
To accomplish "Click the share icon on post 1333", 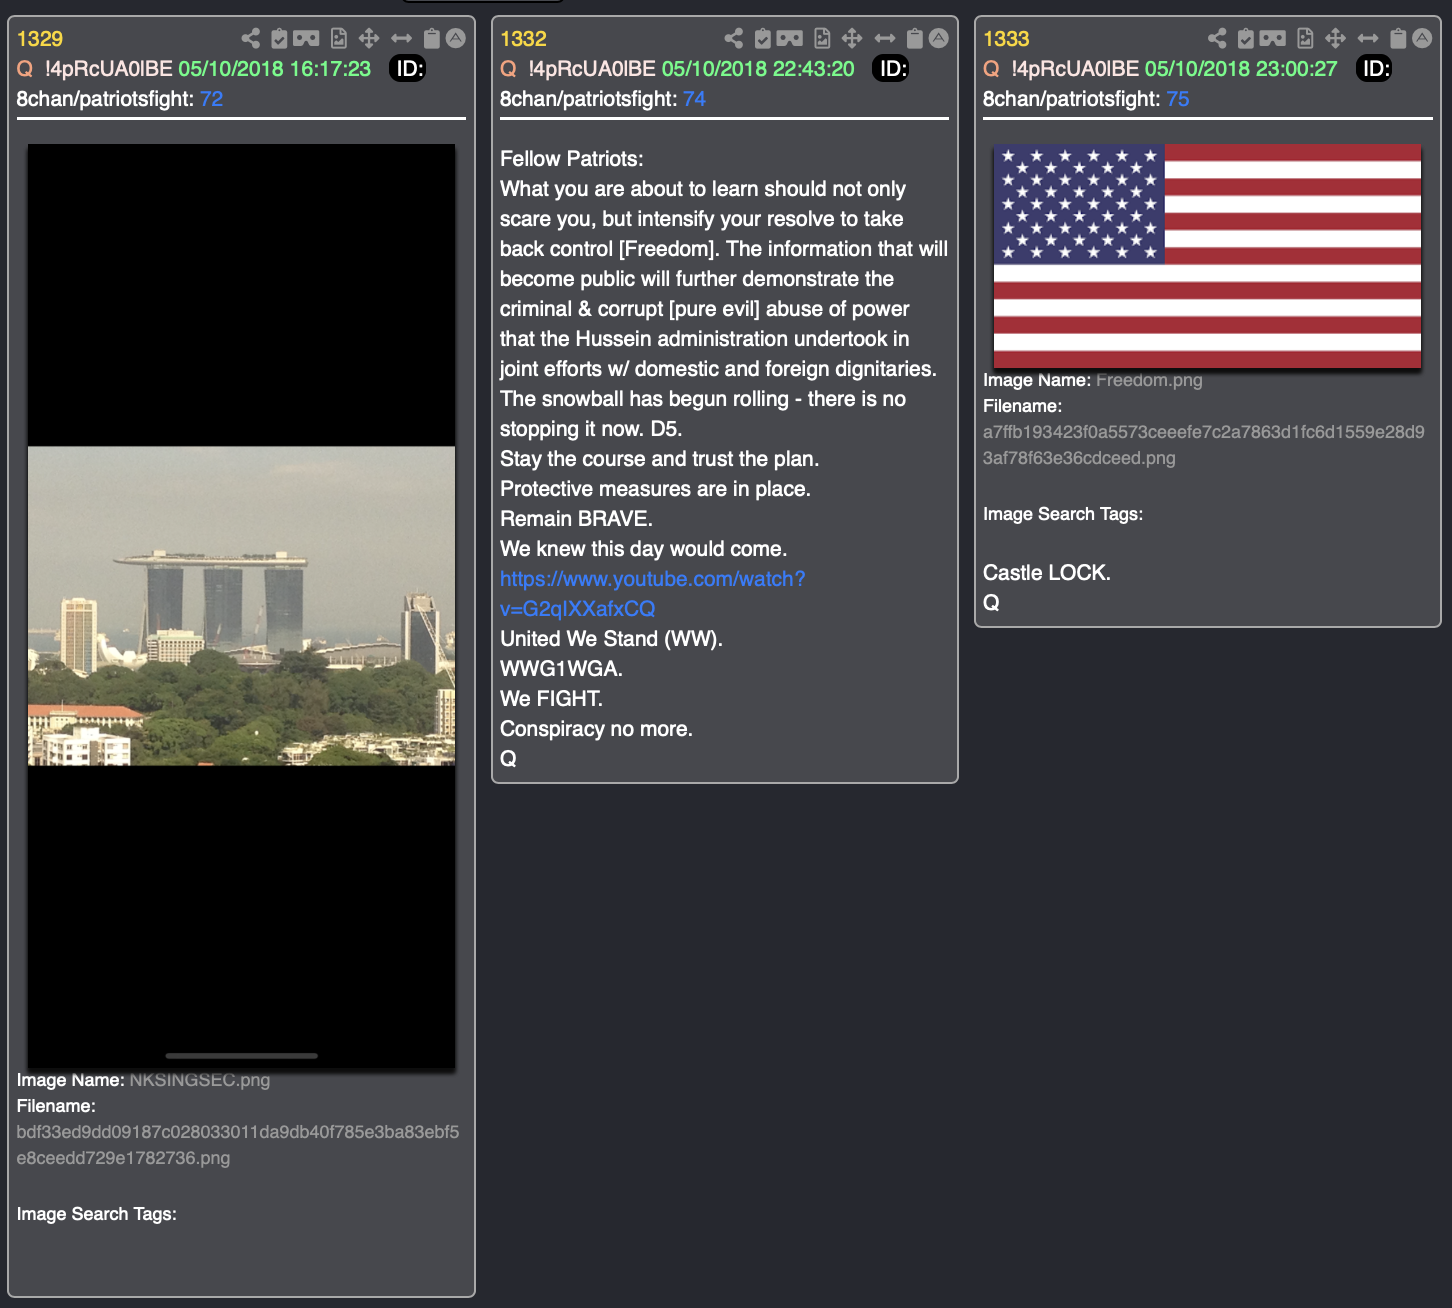I will pyautogui.click(x=1216, y=38).
